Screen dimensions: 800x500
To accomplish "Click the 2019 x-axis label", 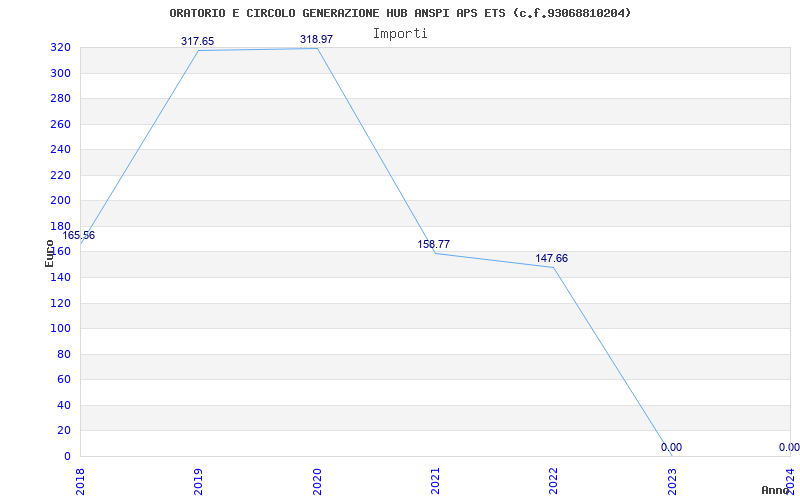I will click(x=198, y=480).
